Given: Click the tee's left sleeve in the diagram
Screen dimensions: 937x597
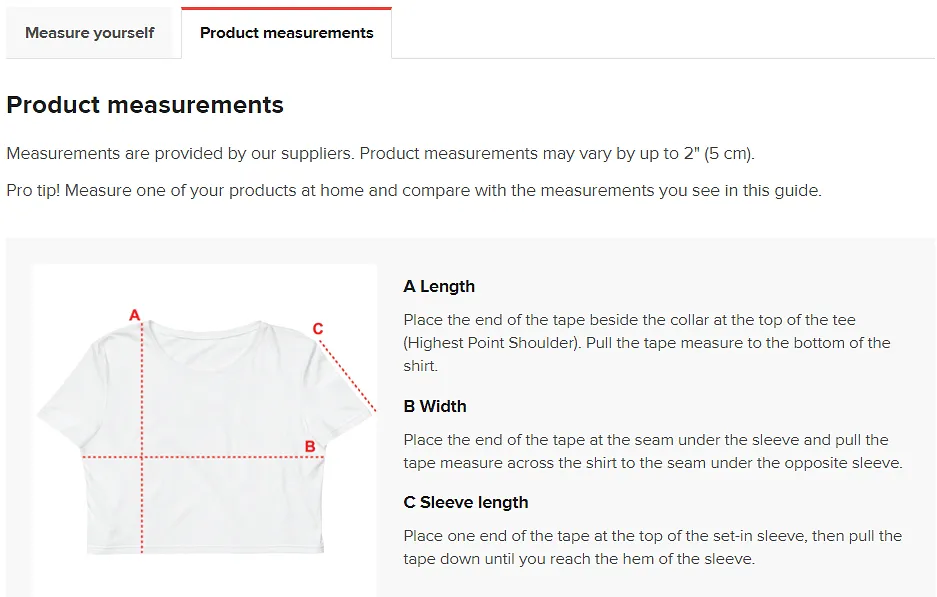Looking at the screenshot, I should pyautogui.click(x=69, y=394).
